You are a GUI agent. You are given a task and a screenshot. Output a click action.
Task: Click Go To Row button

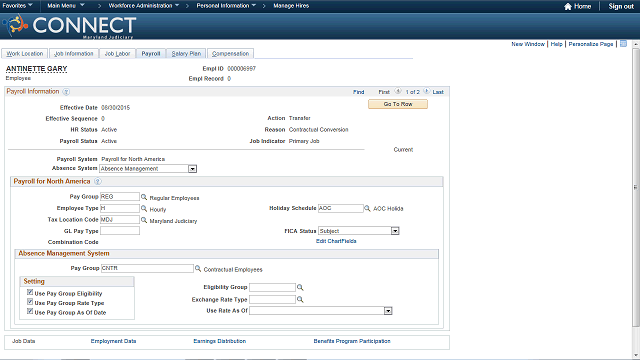click(398, 104)
